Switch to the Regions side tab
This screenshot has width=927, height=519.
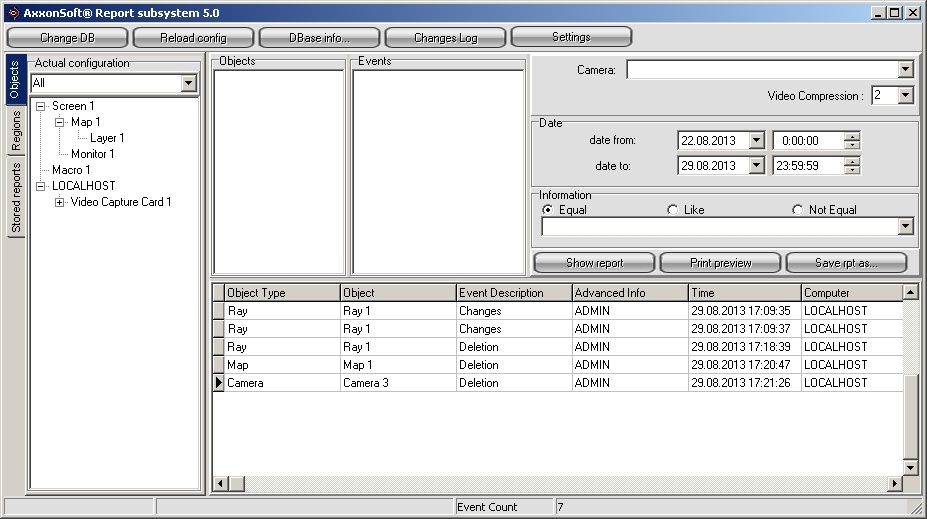pos(16,131)
